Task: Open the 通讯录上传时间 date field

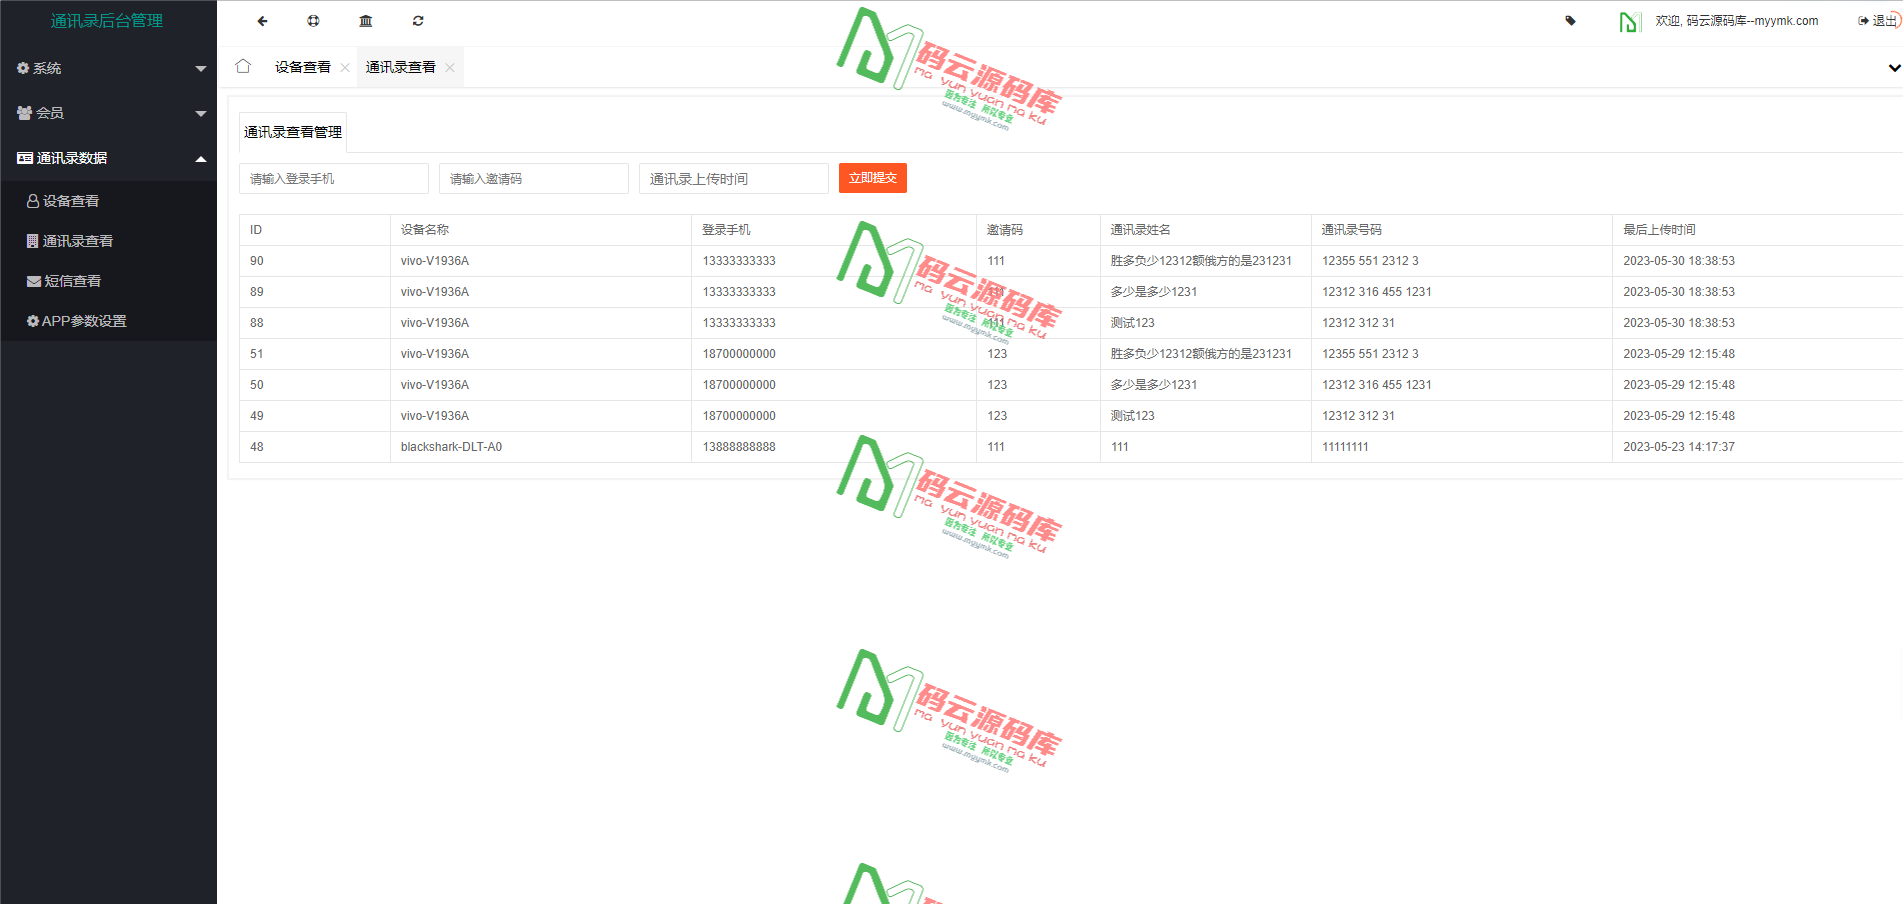Action: pyautogui.click(x=733, y=178)
